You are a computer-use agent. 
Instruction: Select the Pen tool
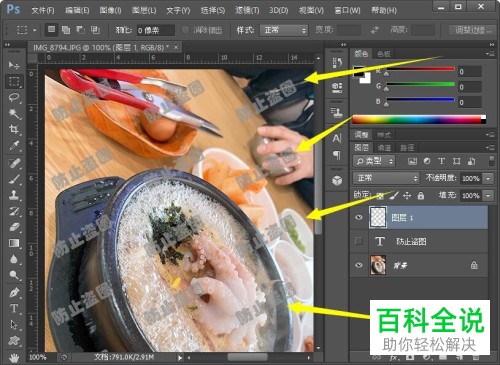tap(14, 293)
